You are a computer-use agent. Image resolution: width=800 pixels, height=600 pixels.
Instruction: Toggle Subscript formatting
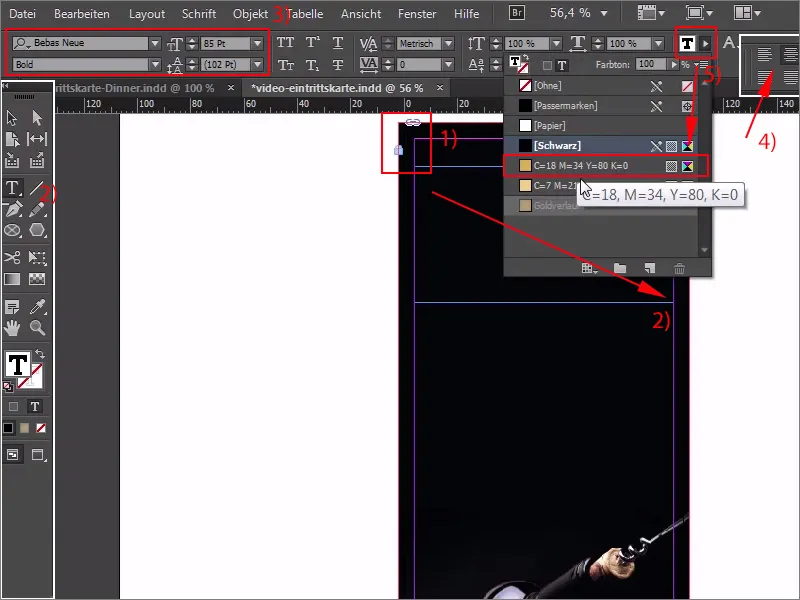[312, 65]
